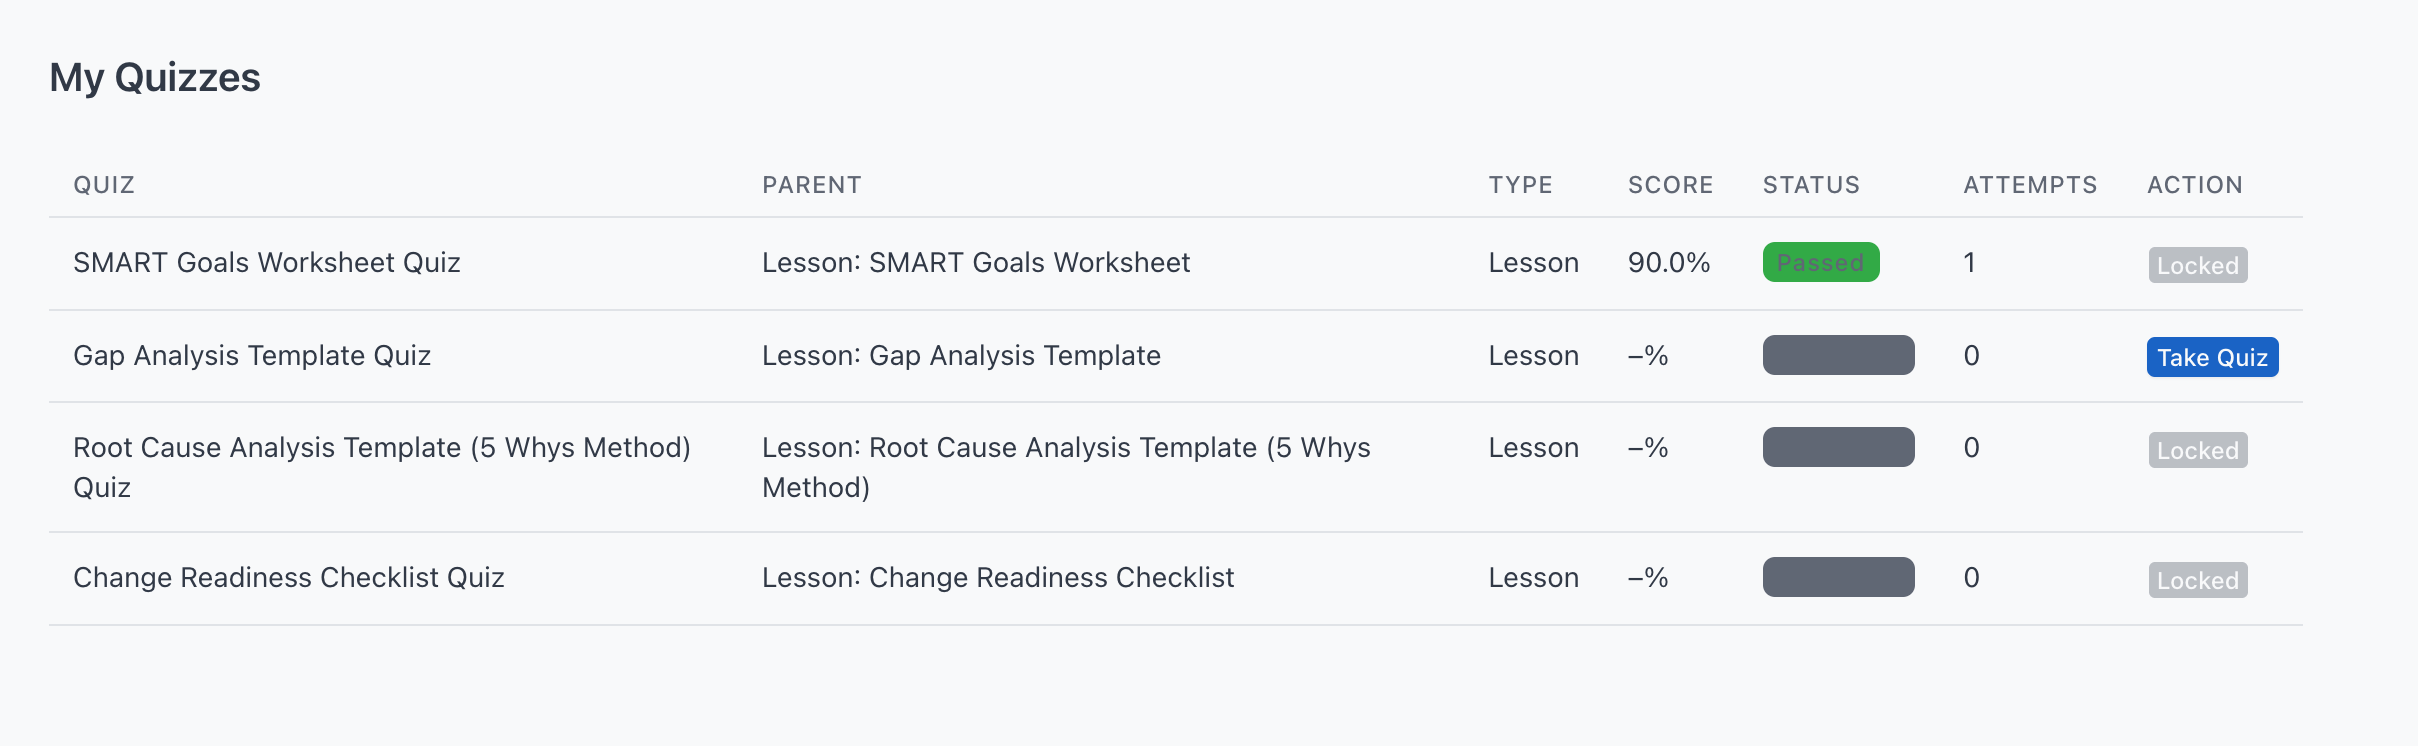
Task: Open Root Cause Analysis Template Quiz title
Action: tap(382, 467)
